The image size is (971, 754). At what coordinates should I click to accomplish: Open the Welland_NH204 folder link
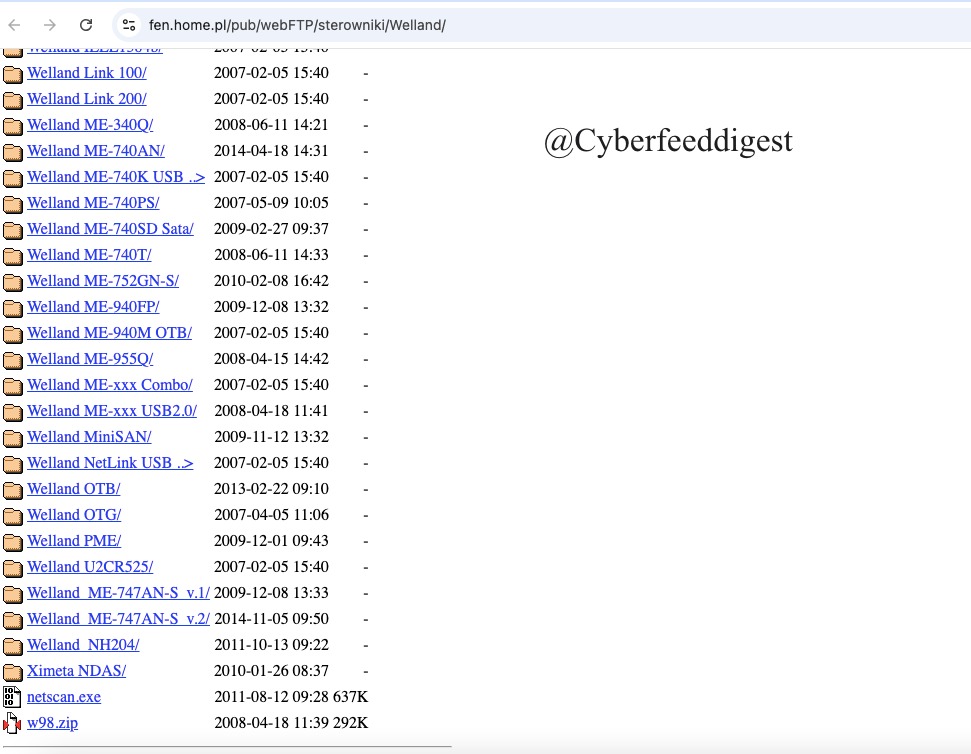tap(83, 644)
